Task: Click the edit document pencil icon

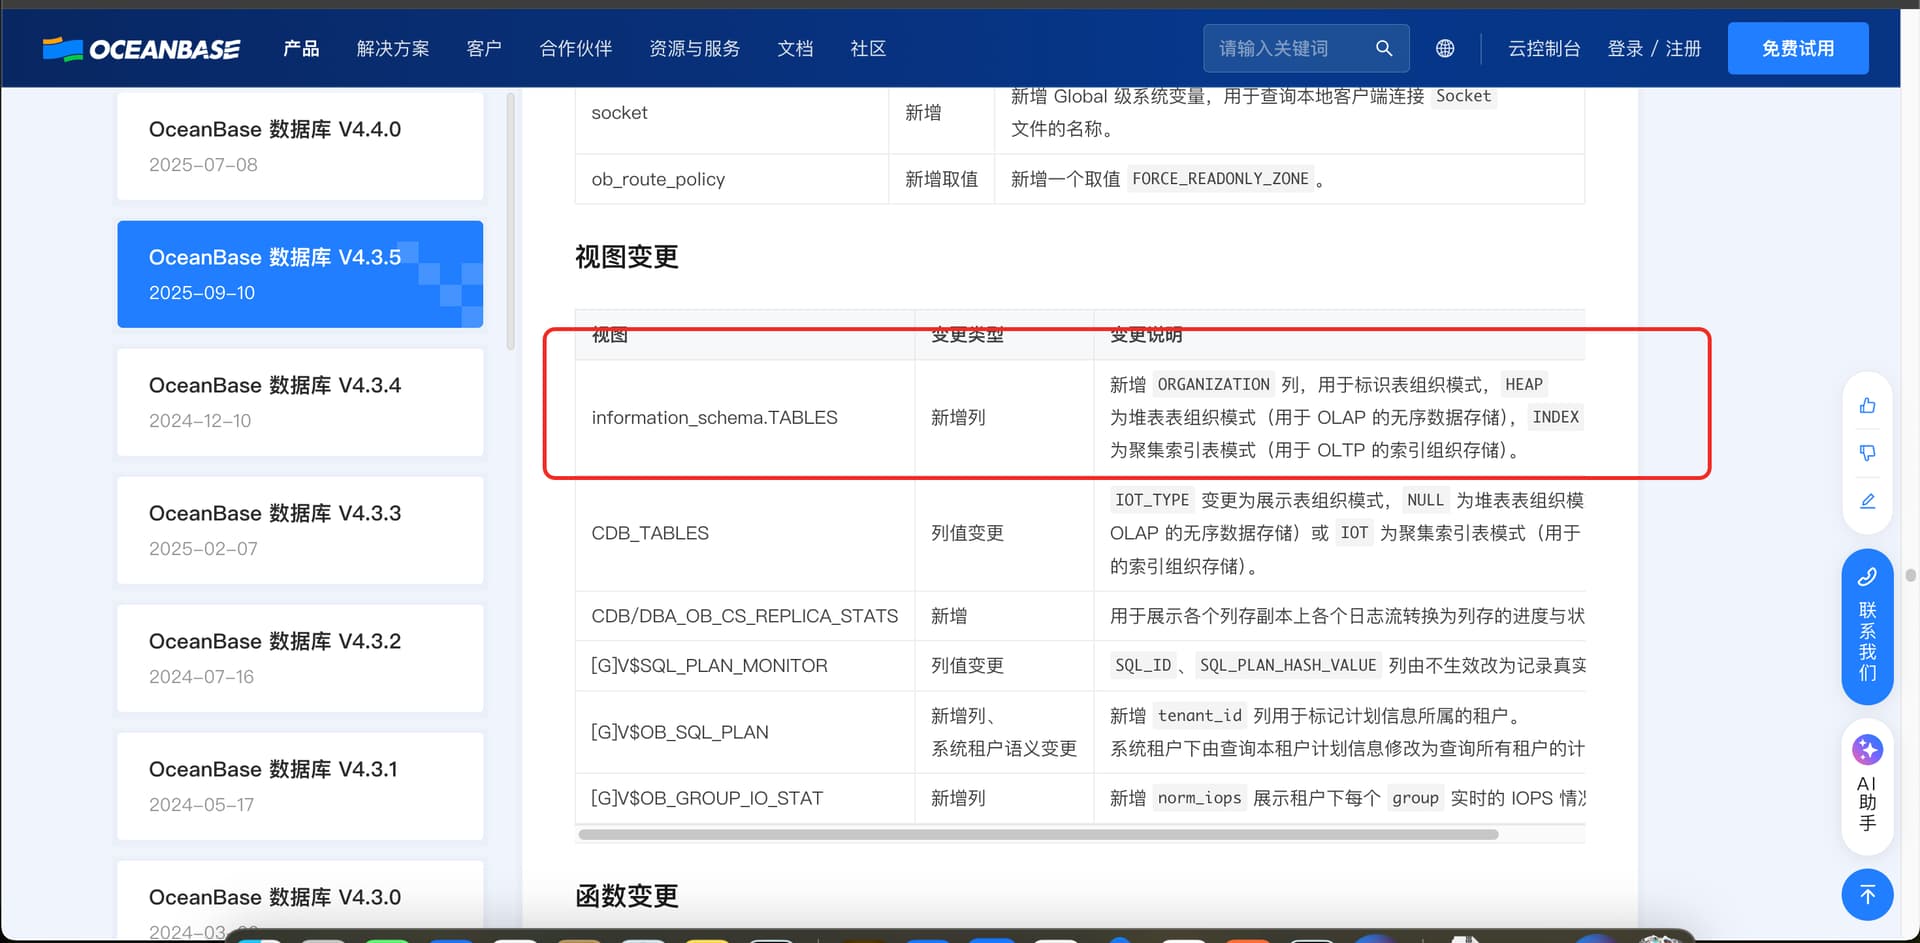Action: (x=1867, y=501)
